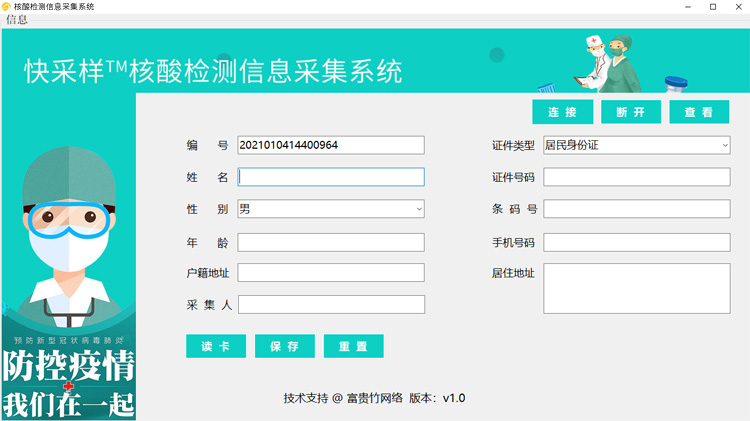
Task: Focus the 编号 number field
Action: click(x=331, y=145)
